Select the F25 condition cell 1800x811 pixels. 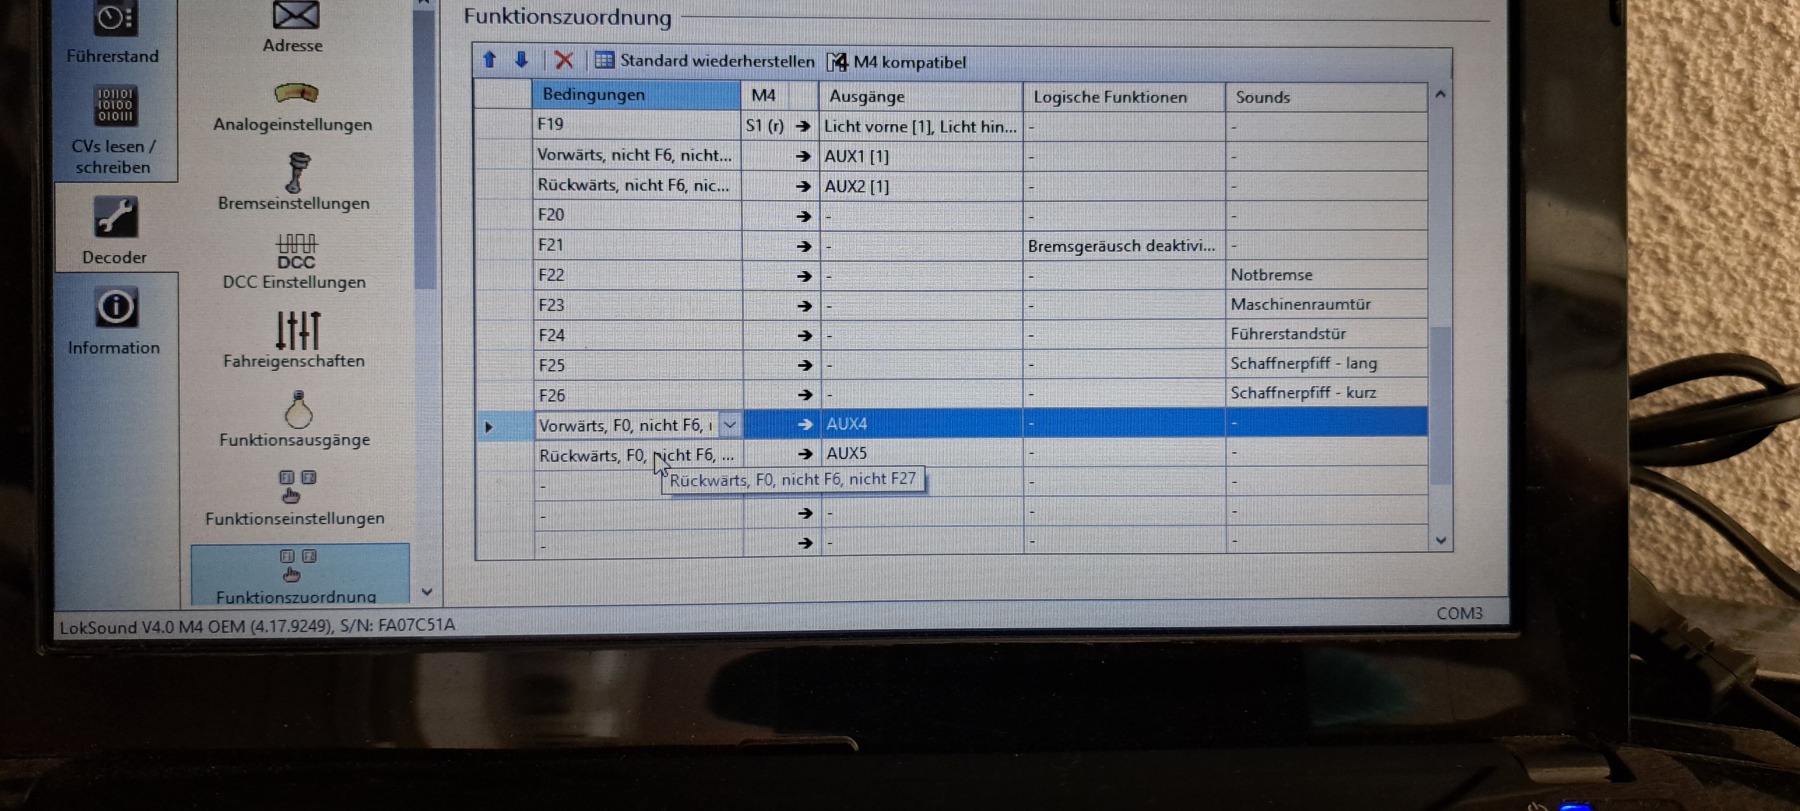click(637, 365)
